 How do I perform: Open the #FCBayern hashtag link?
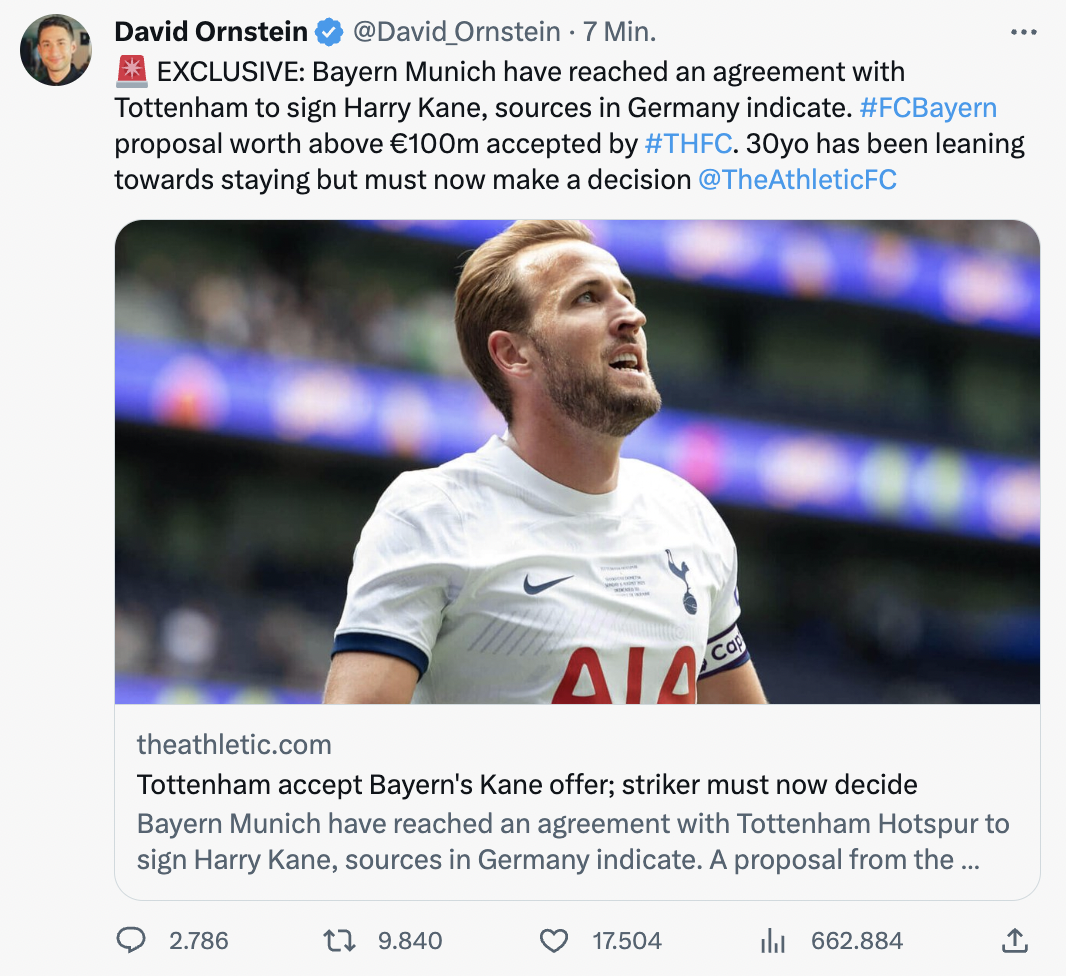[x=927, y=108]
